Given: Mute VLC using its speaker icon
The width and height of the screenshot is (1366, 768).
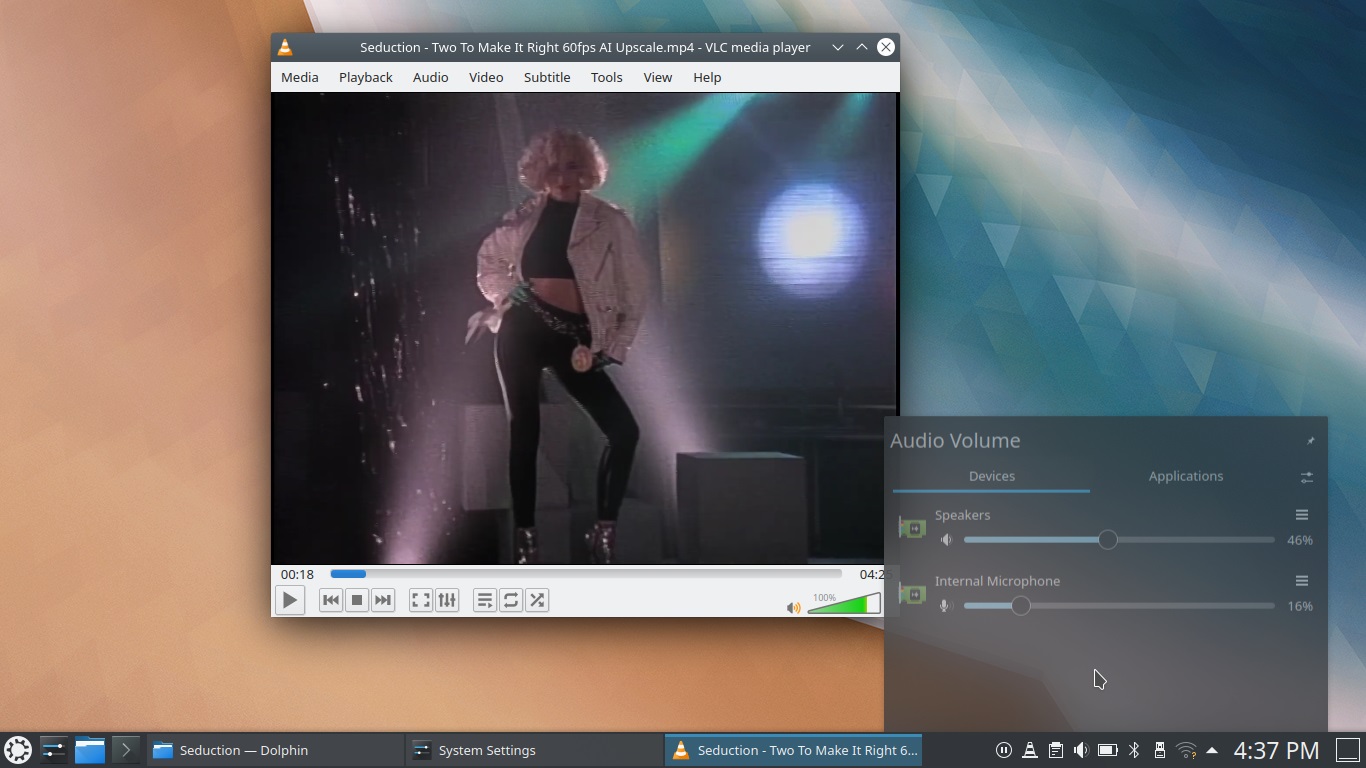Looking at the screenshot, I should pos(793,607).
